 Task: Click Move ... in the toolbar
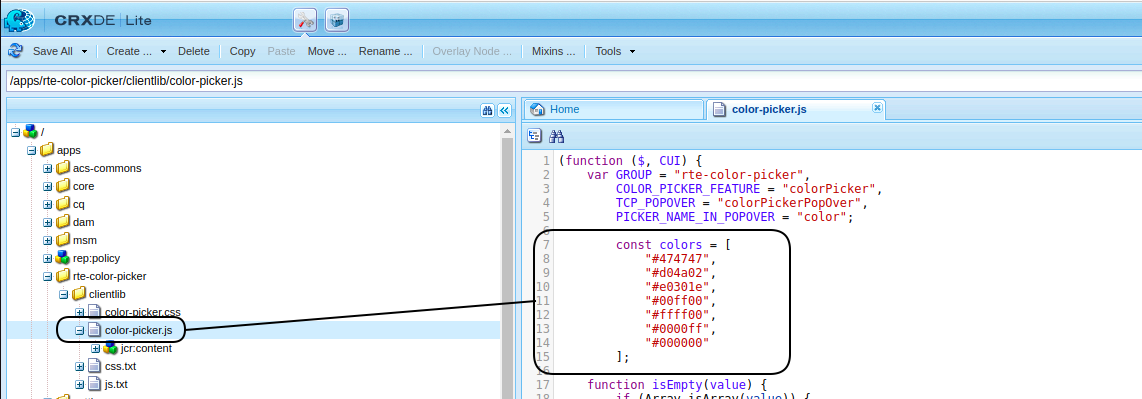point(327,51)
